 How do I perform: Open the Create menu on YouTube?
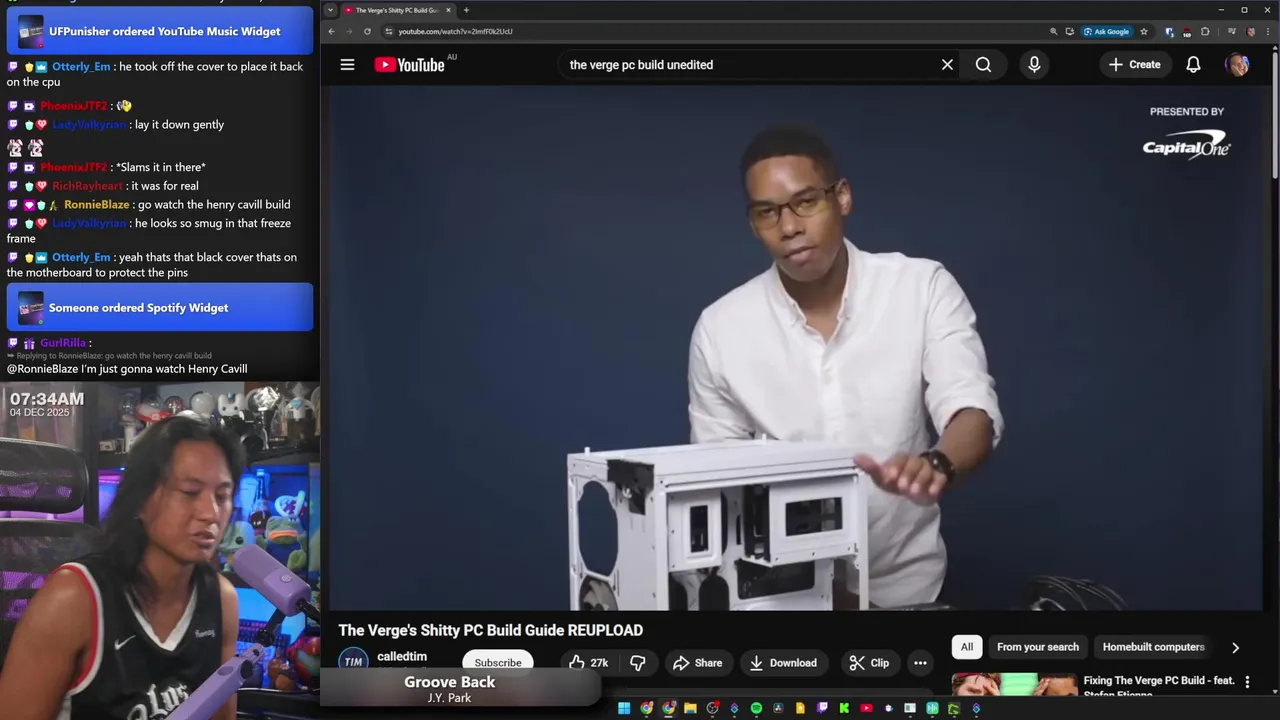(x=1134, y=65)
